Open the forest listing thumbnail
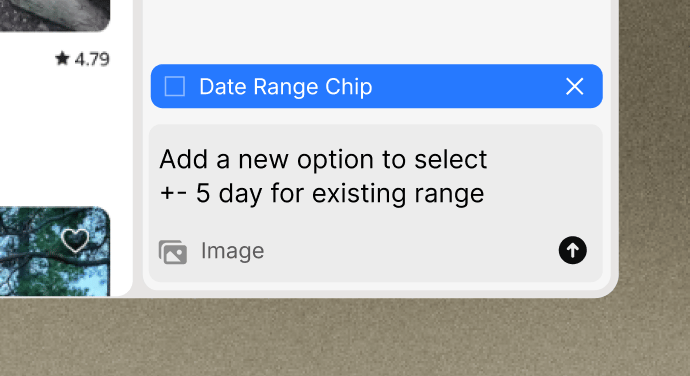 [55, 251]
